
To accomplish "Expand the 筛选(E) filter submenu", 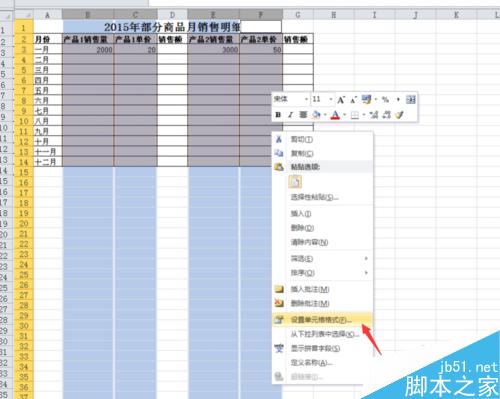I will [x=366, y=258].
